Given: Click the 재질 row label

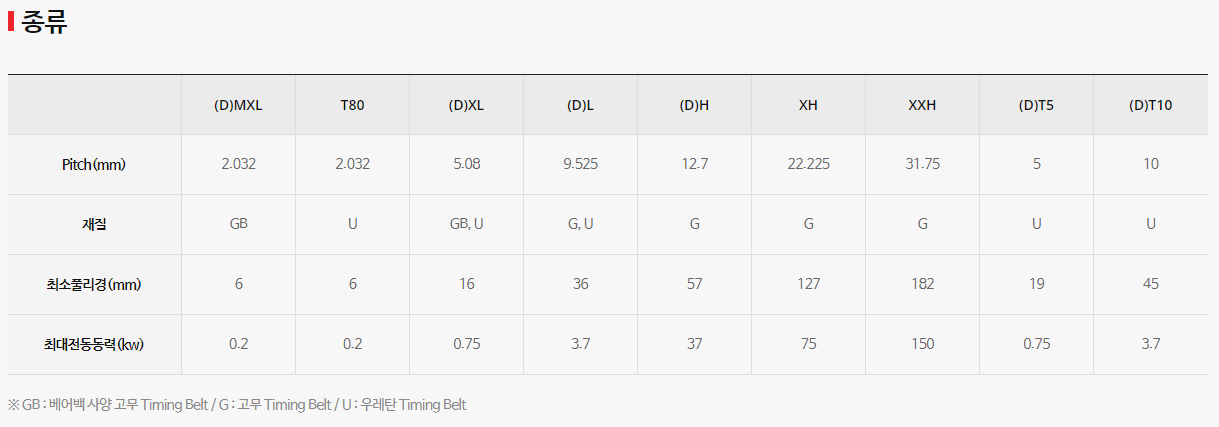Looking at the screenshot, I should 94,225.
